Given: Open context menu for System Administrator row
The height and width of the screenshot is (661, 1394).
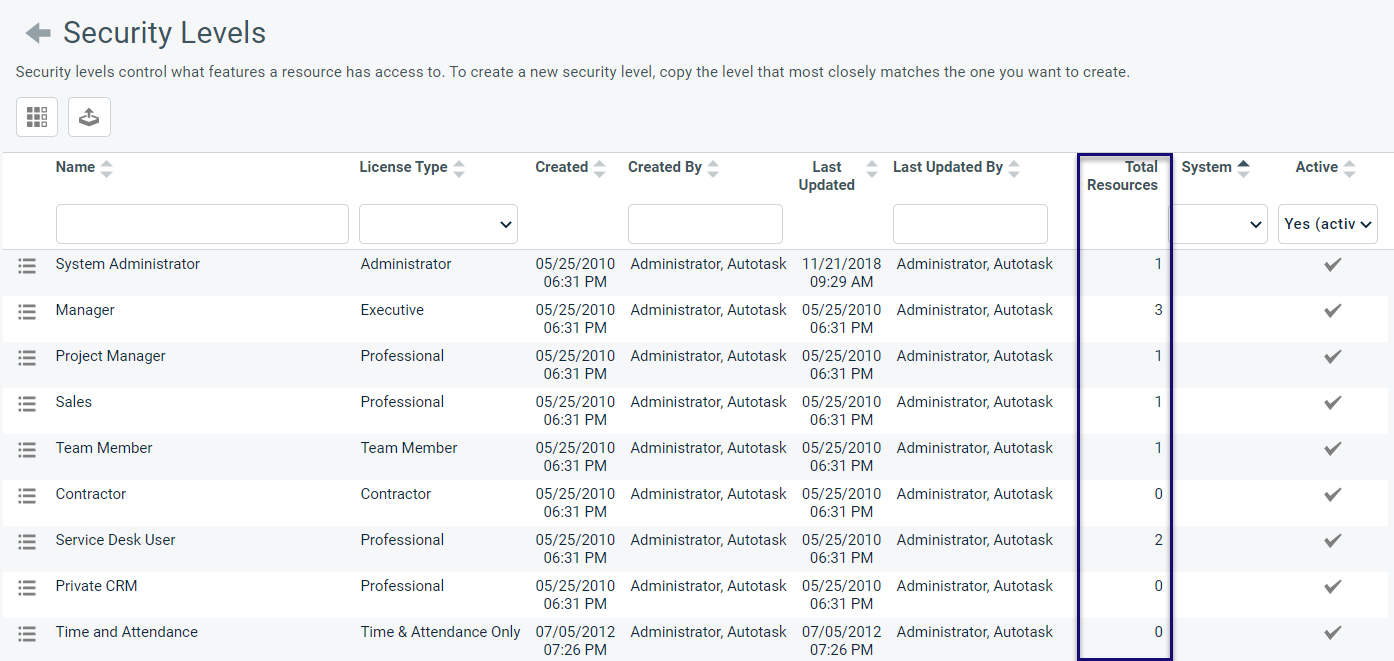Looking at the screenshot, I should (x=27, y=266).
